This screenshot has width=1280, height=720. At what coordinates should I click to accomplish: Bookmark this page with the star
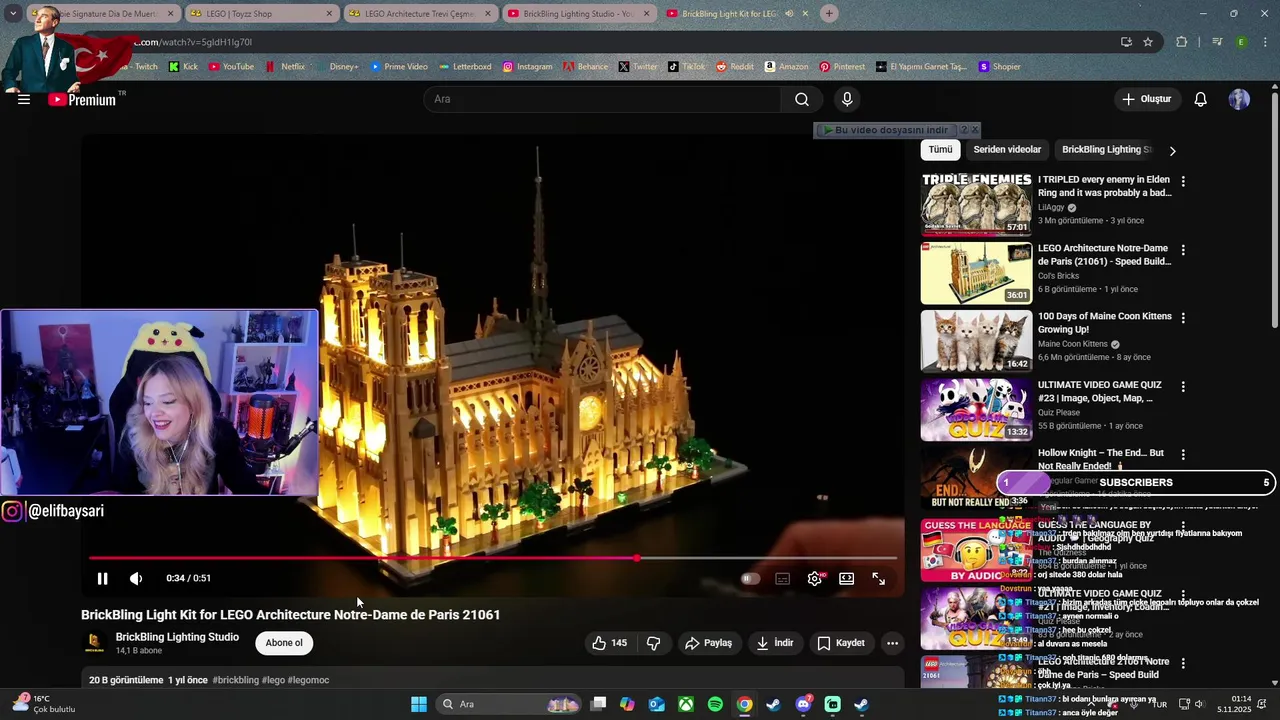(x=1148, y=42)
